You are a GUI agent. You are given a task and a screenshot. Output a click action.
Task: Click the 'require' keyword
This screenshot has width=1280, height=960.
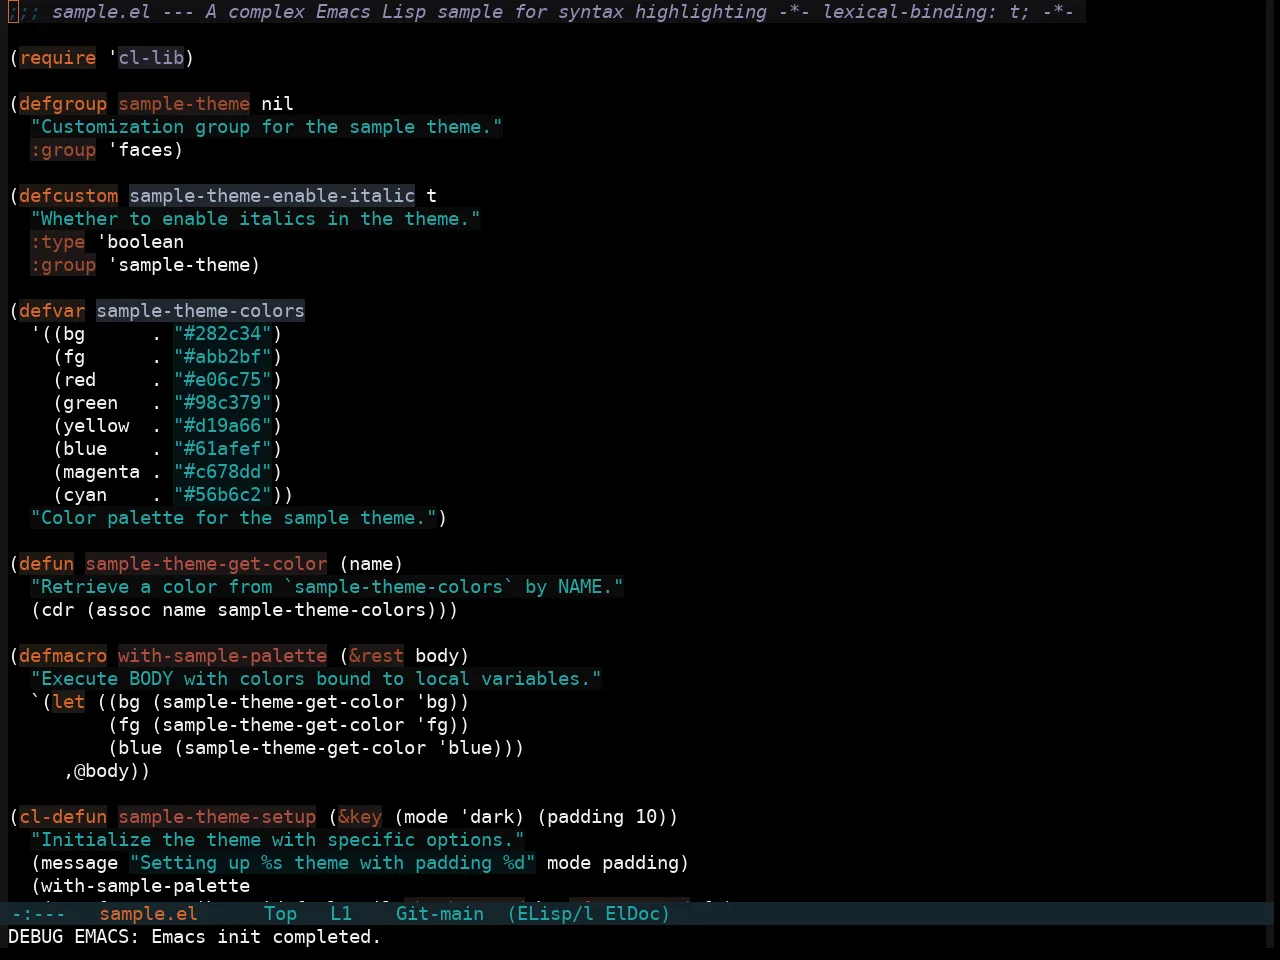point(58,58)
